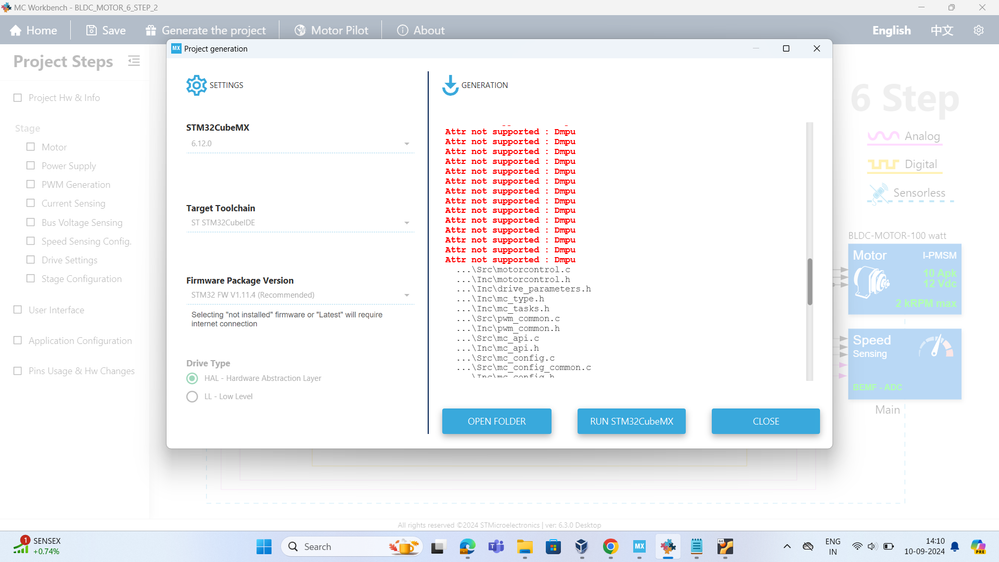The height and width of the screenshot is (562, 999).
Task: Click the generation log scrollbar thumb
Action: click(810, 282)
